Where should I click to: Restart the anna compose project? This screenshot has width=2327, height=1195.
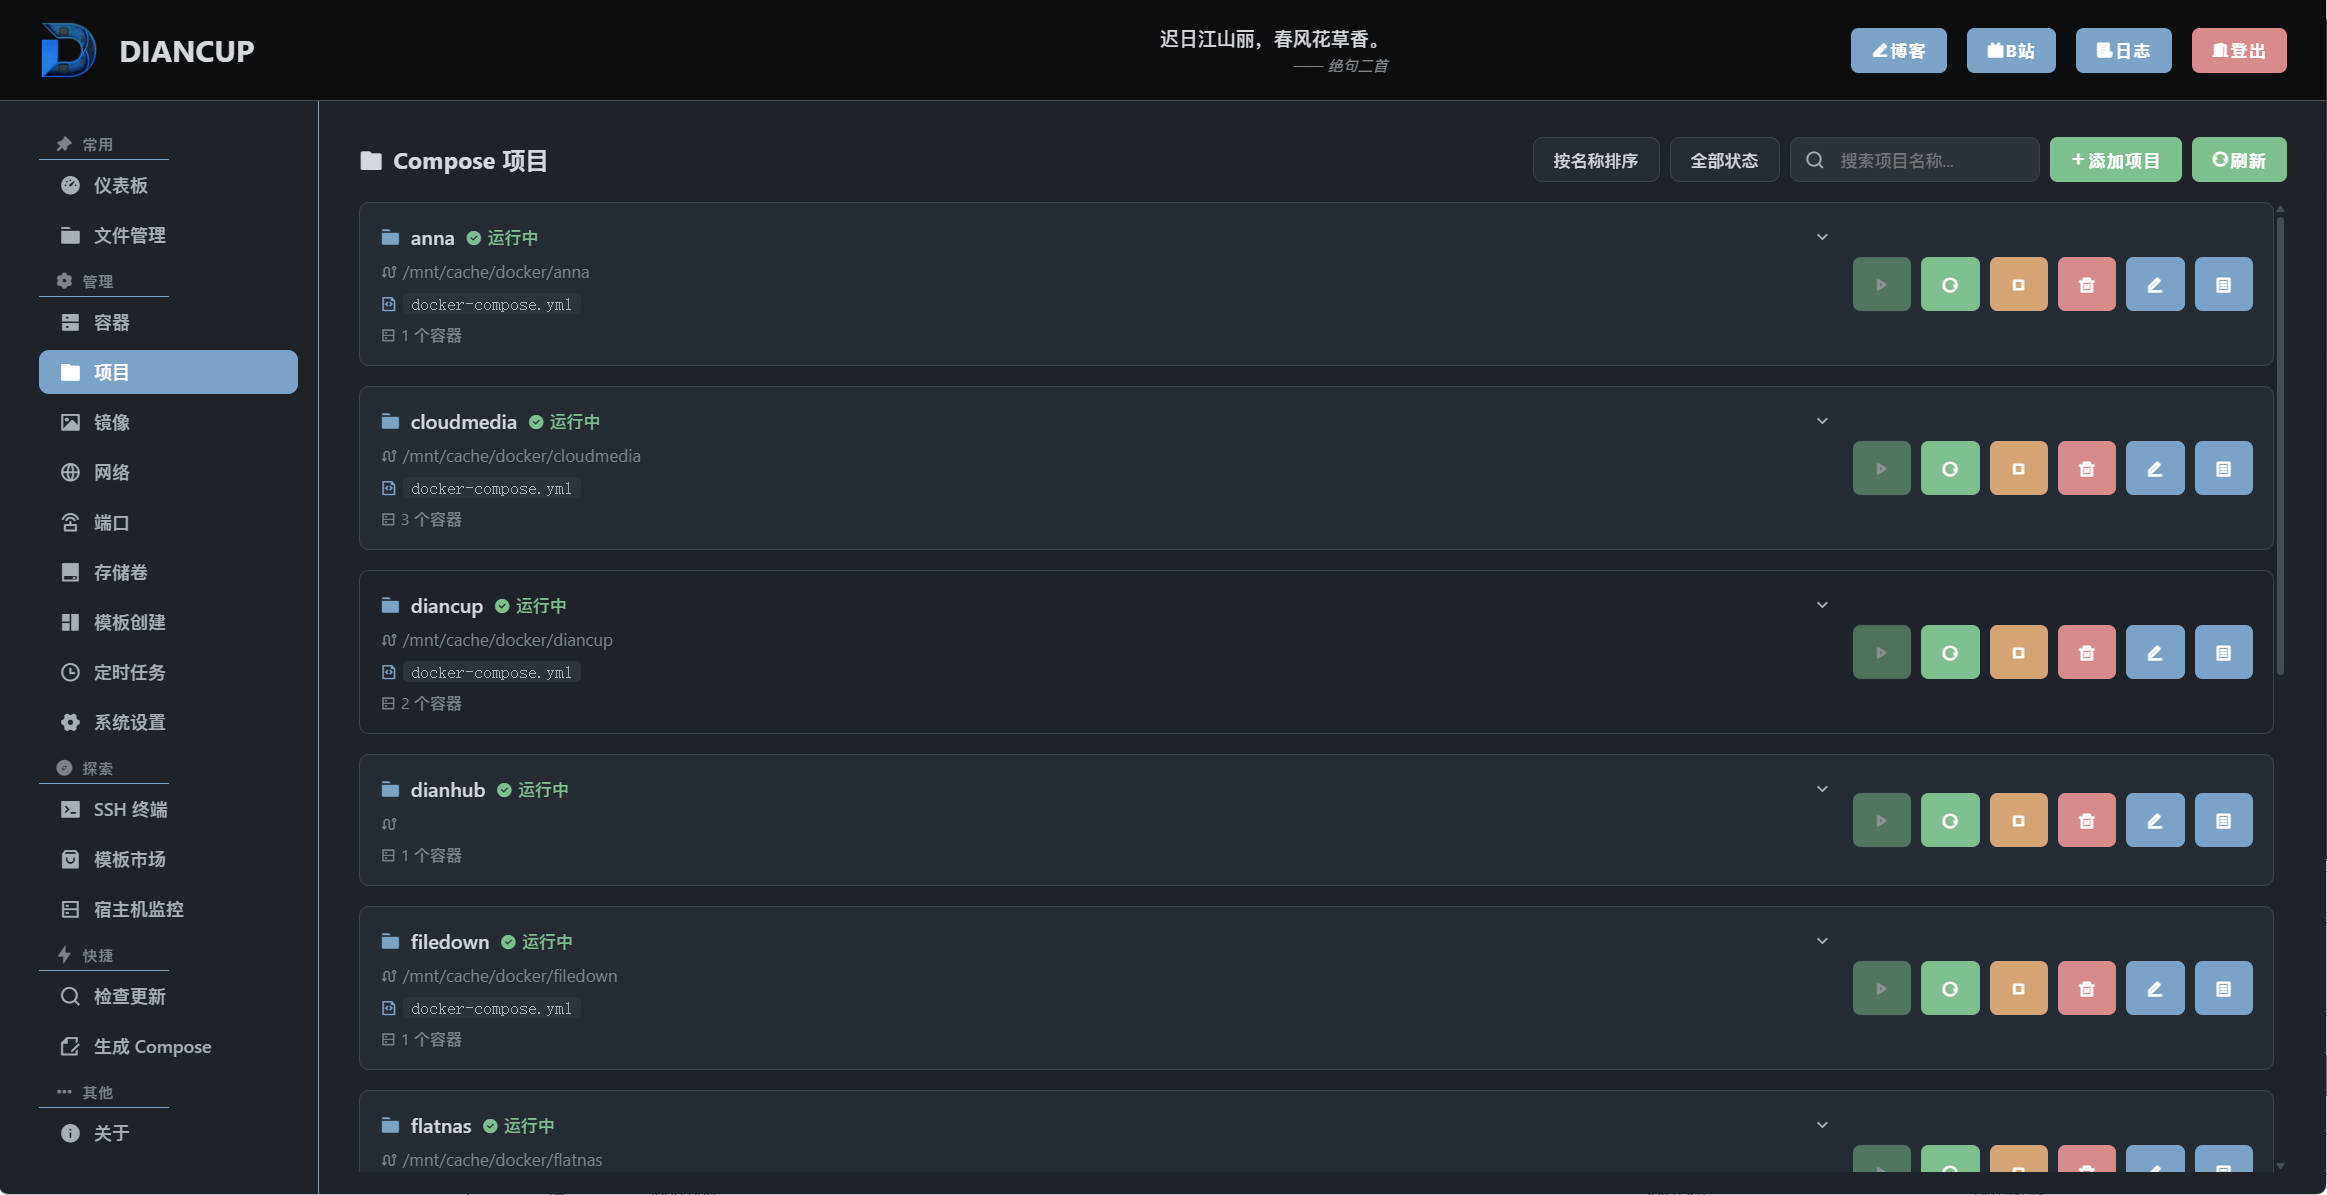[x=1949, y=285]
